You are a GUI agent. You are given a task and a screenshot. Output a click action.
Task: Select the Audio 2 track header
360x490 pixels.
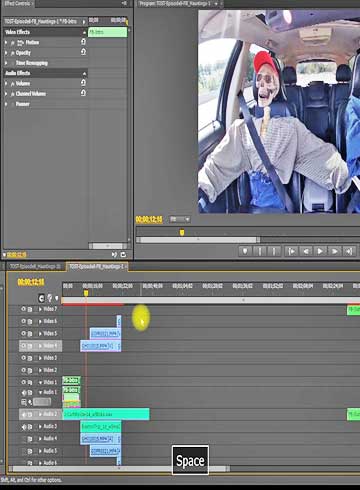(40, 414)
